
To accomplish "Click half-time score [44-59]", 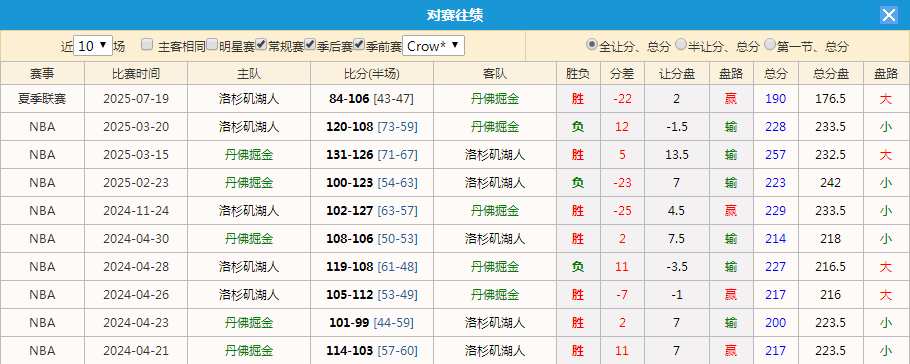I will coord(393,323).
